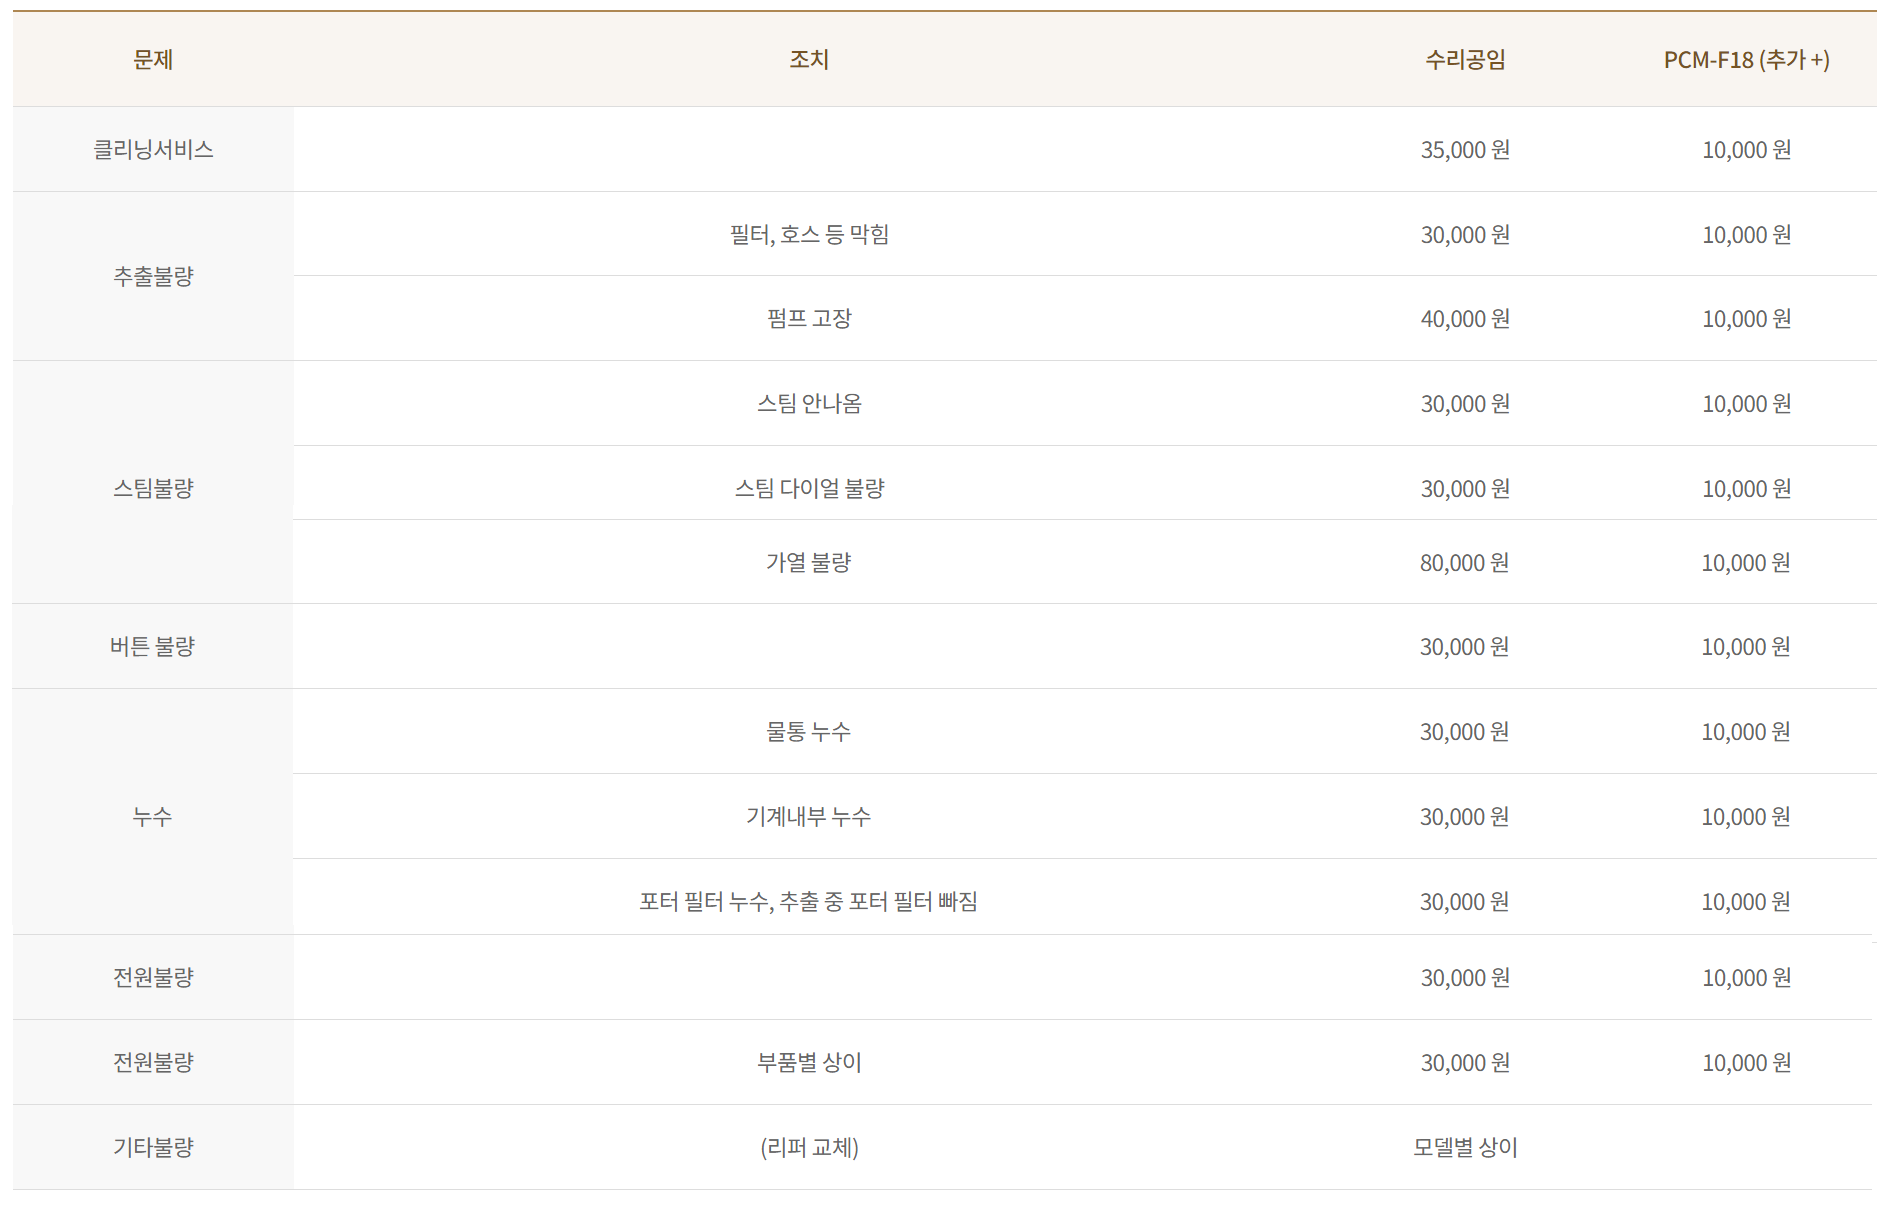Click 10,000 원 in the 부품별 상이 row
The image size is (1877, 1211).
(1746, 1063)
